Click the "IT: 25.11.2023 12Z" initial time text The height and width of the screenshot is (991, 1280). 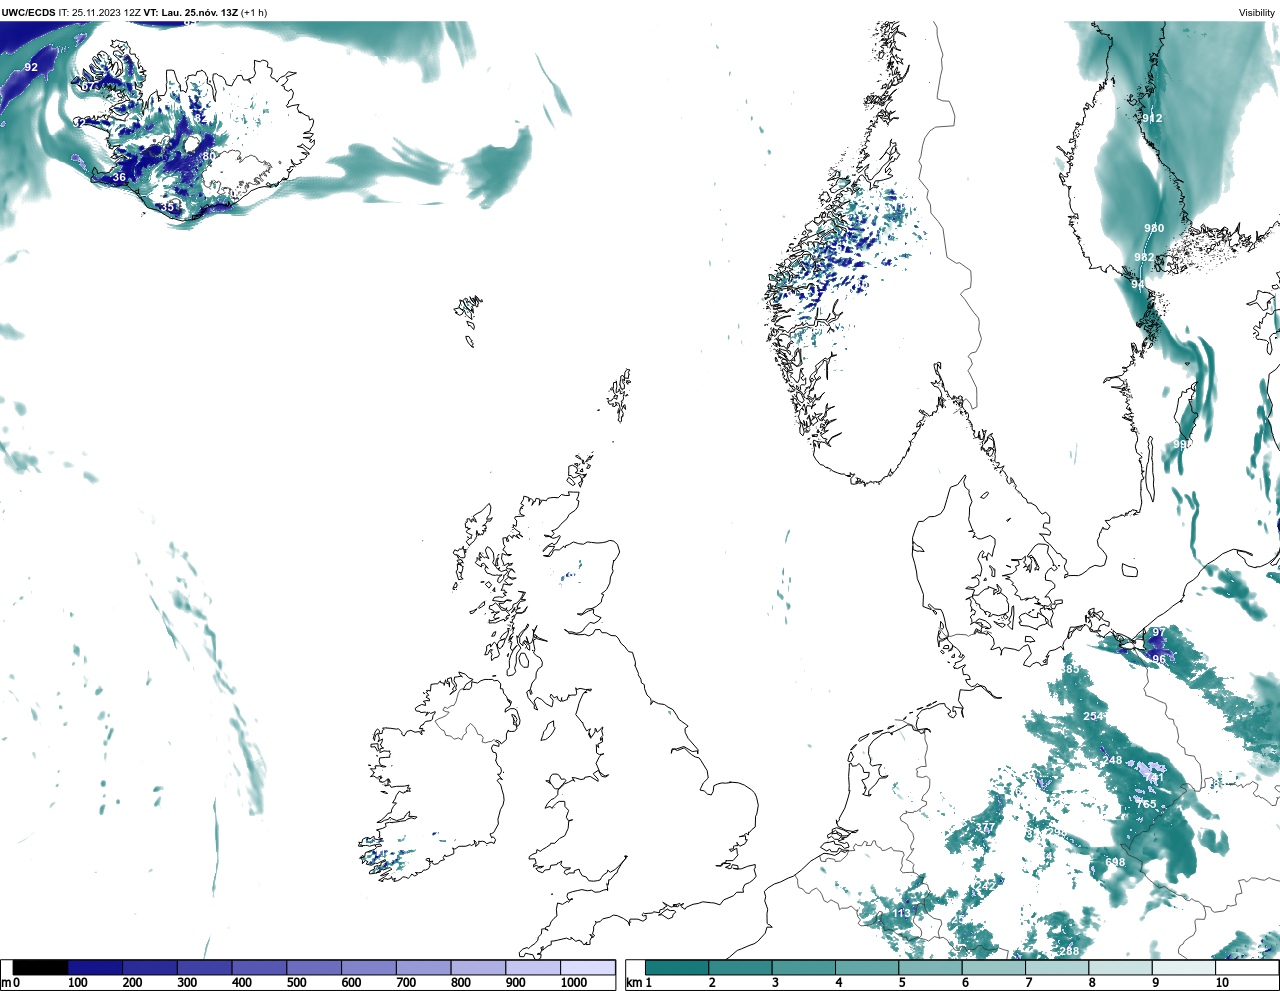(100, 12)
